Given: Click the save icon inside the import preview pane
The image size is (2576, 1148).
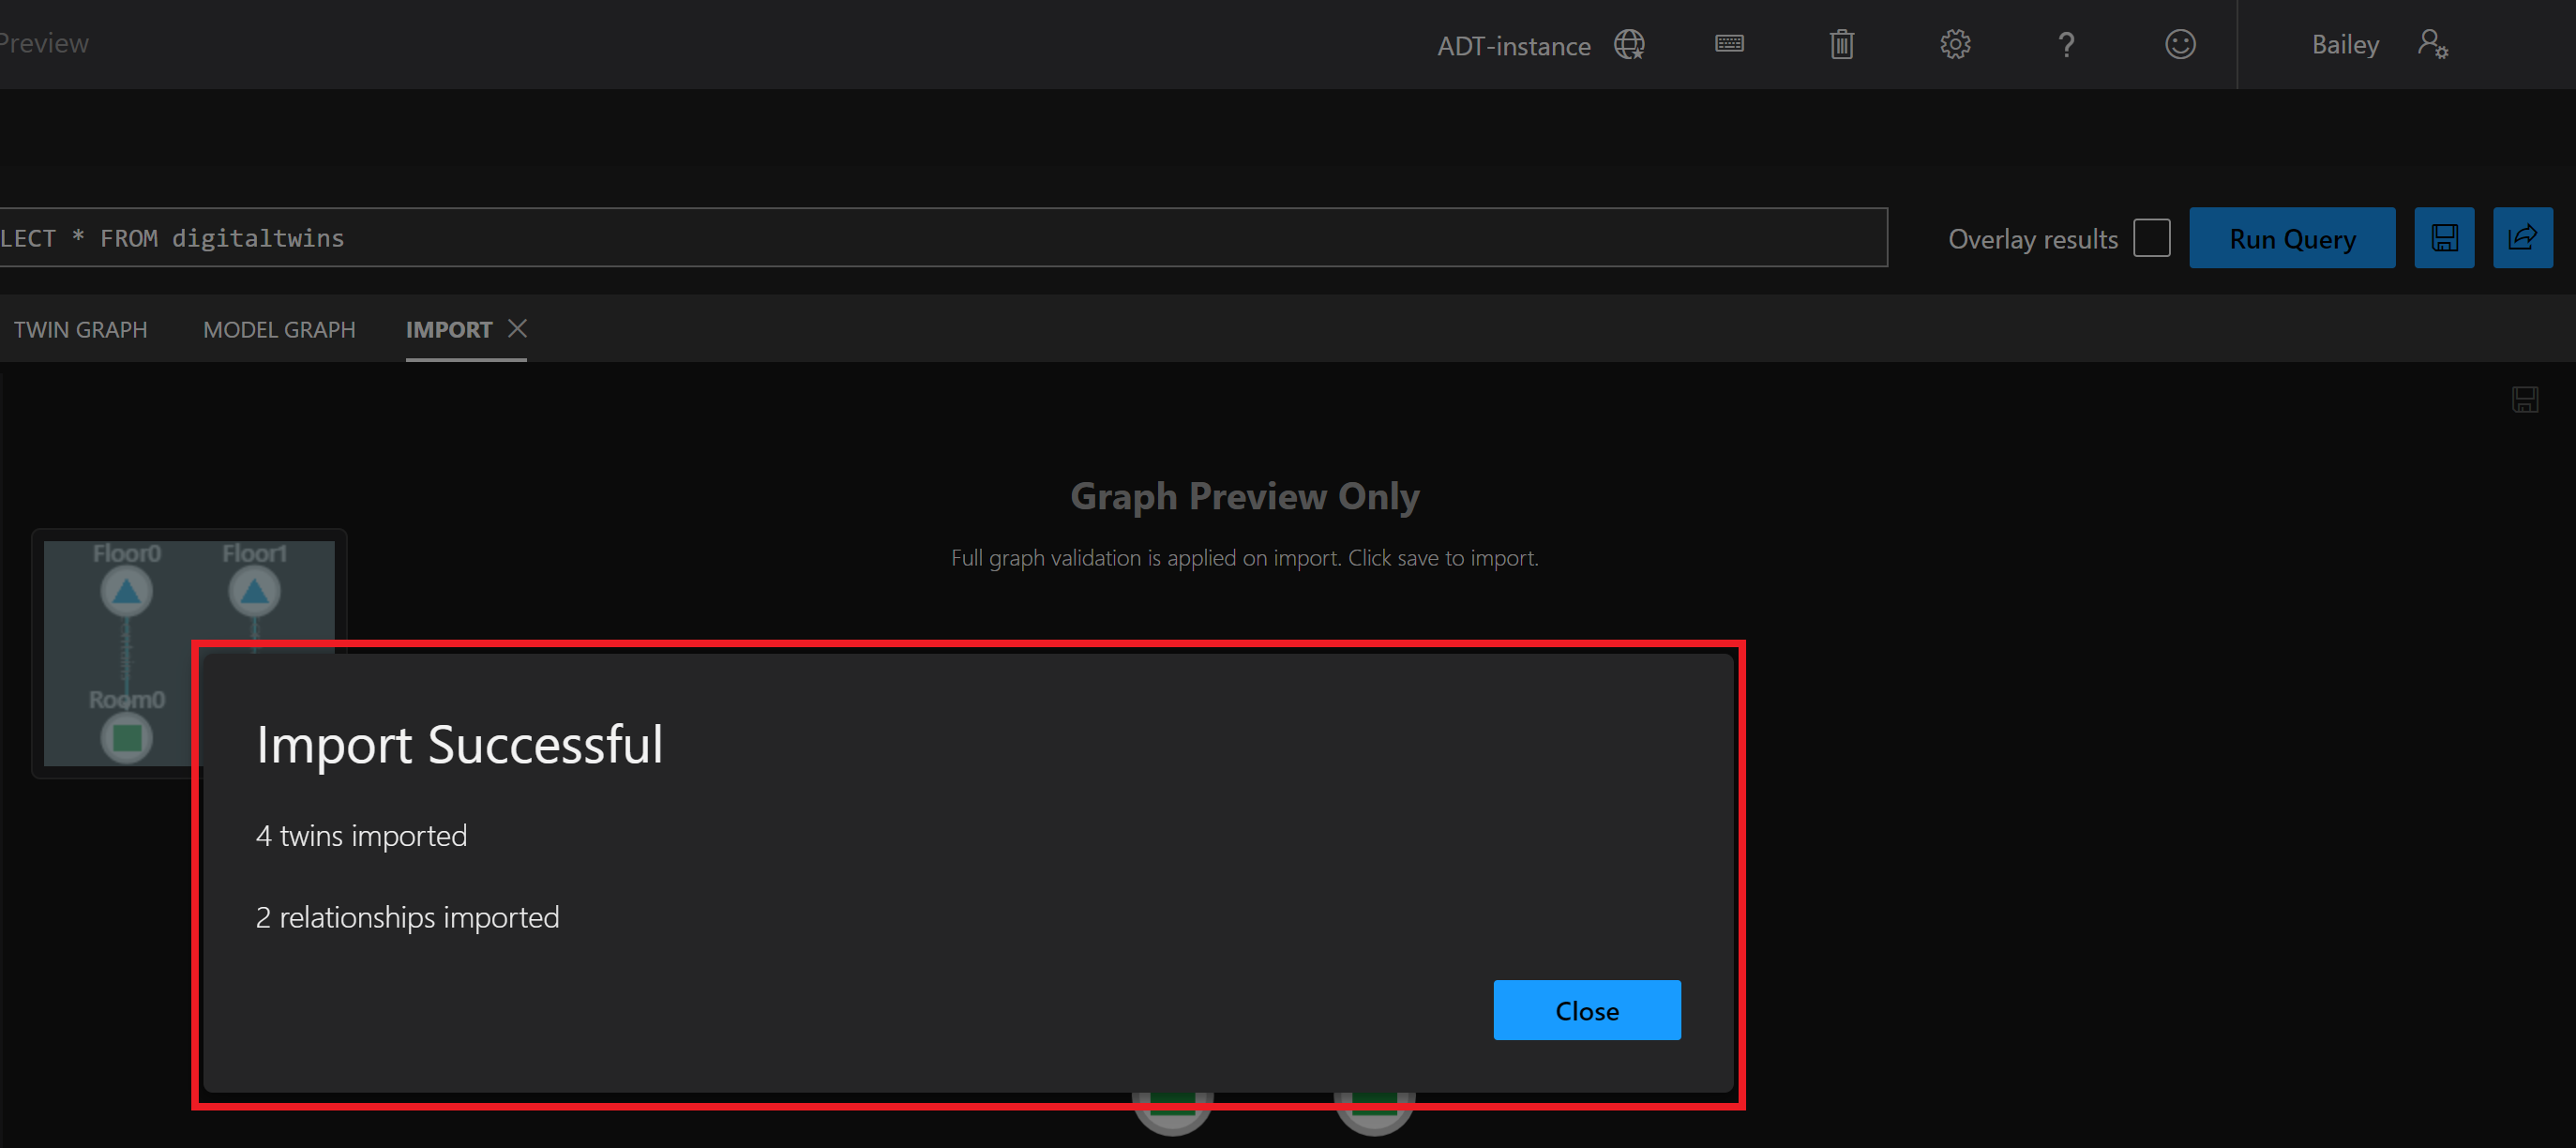Looking at the screenshot, I should tap(2525, 399).
